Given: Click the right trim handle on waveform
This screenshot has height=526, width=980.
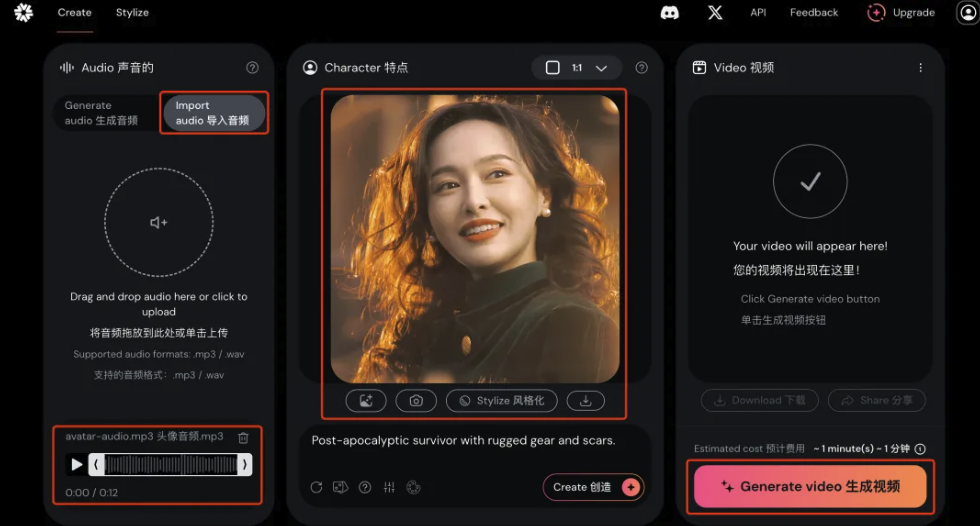Looking at the screenshot, I should 244,465.
